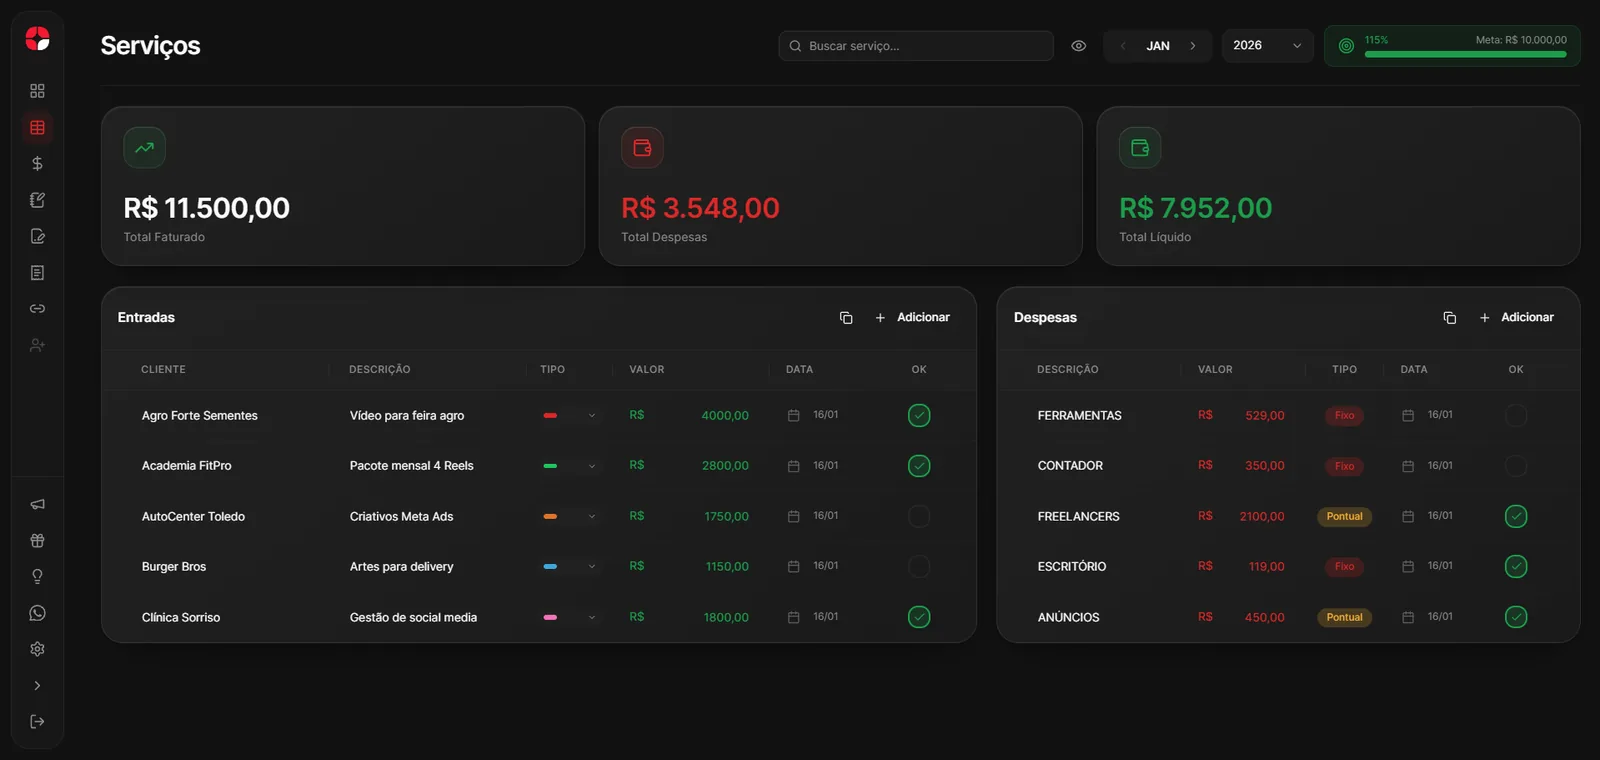The height and width of the screenshot is (760, 1600).
Task: Copy entries using Entradas duplicate icon
Action: 846,317
